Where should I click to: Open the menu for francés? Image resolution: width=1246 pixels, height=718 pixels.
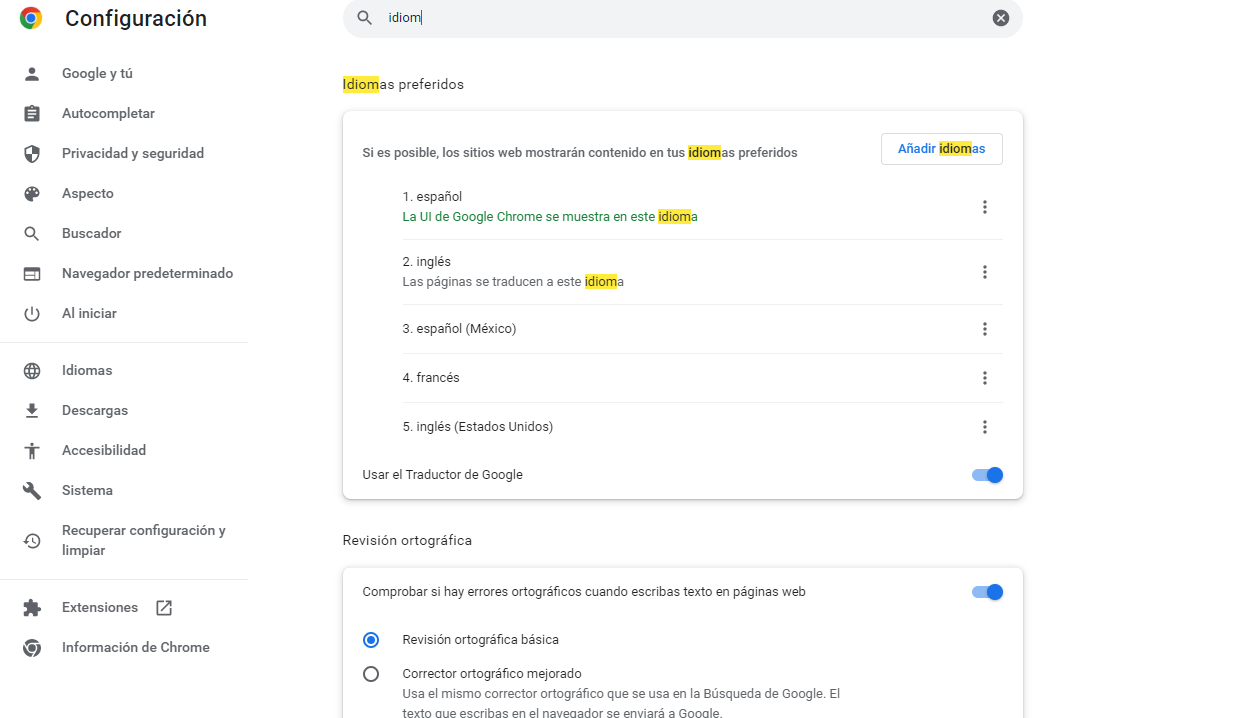[985, 378]
